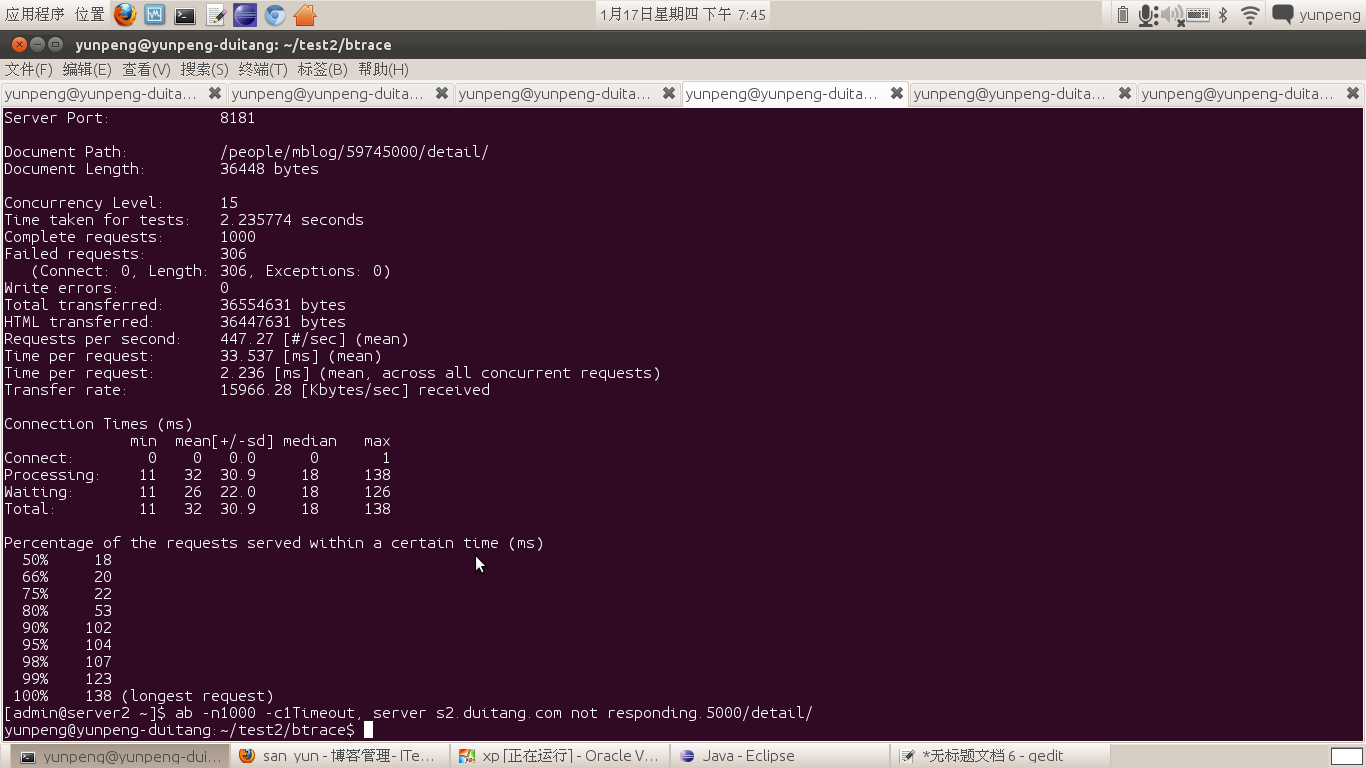The image size is (1366, 768).
Task: Open the 搜索(S) menu
Action: (205, 69)
